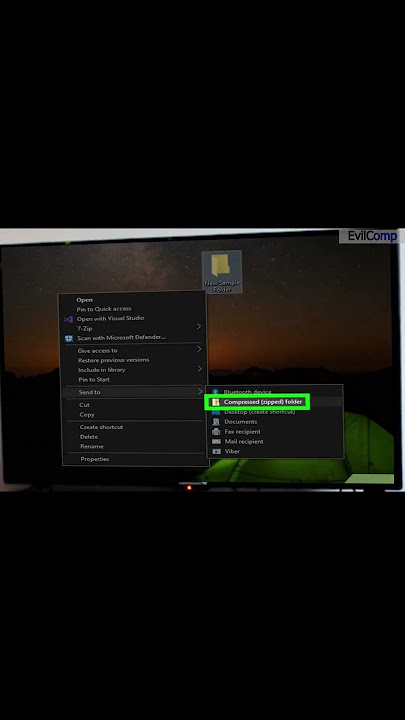Expand the Send to submenu arrow
The image size is (405, 720).
(x=200, y=391)
